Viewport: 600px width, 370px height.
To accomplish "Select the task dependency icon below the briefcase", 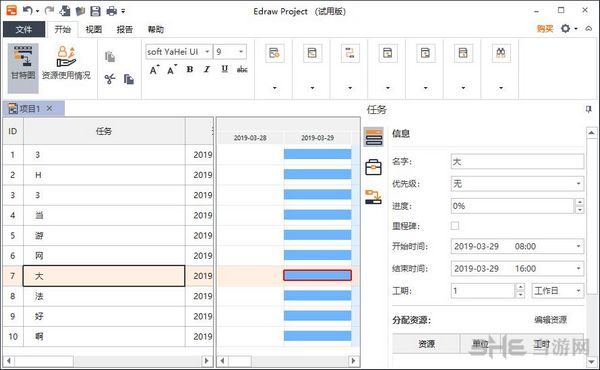I will click(373, 197).
